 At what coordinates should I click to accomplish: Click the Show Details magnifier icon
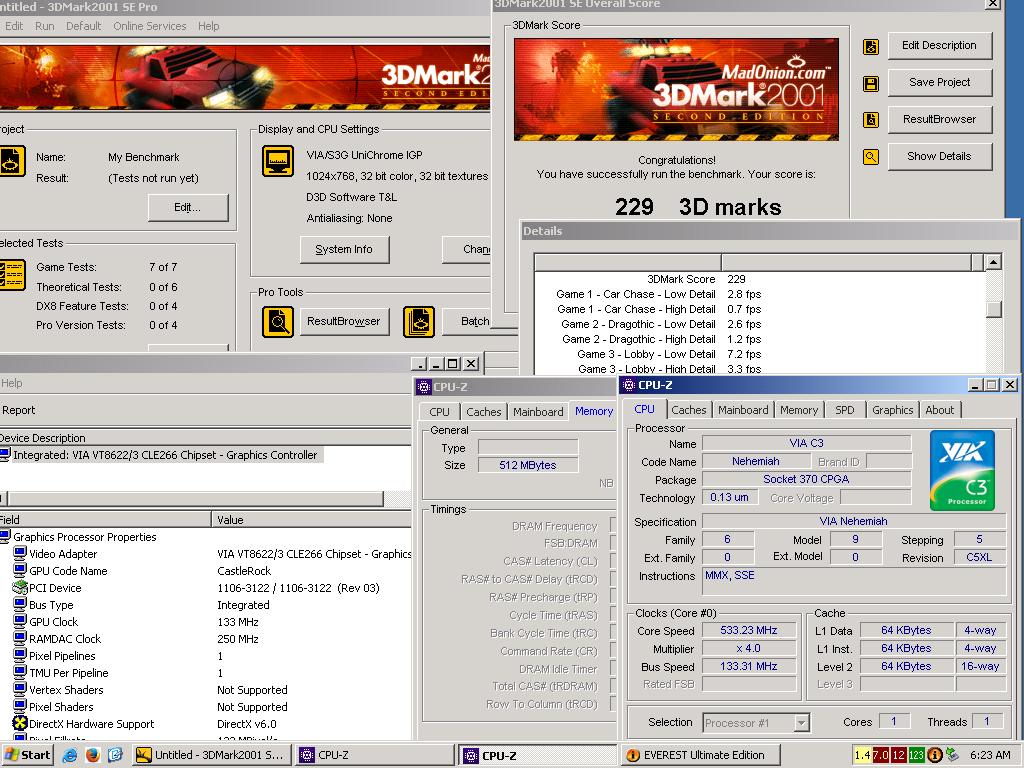point(871,157)
